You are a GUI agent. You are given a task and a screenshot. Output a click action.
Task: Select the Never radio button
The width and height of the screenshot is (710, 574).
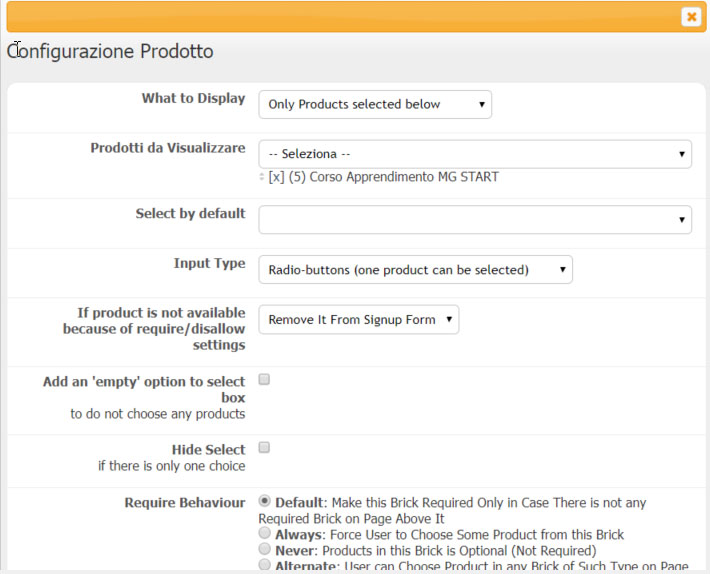(265, 549)
